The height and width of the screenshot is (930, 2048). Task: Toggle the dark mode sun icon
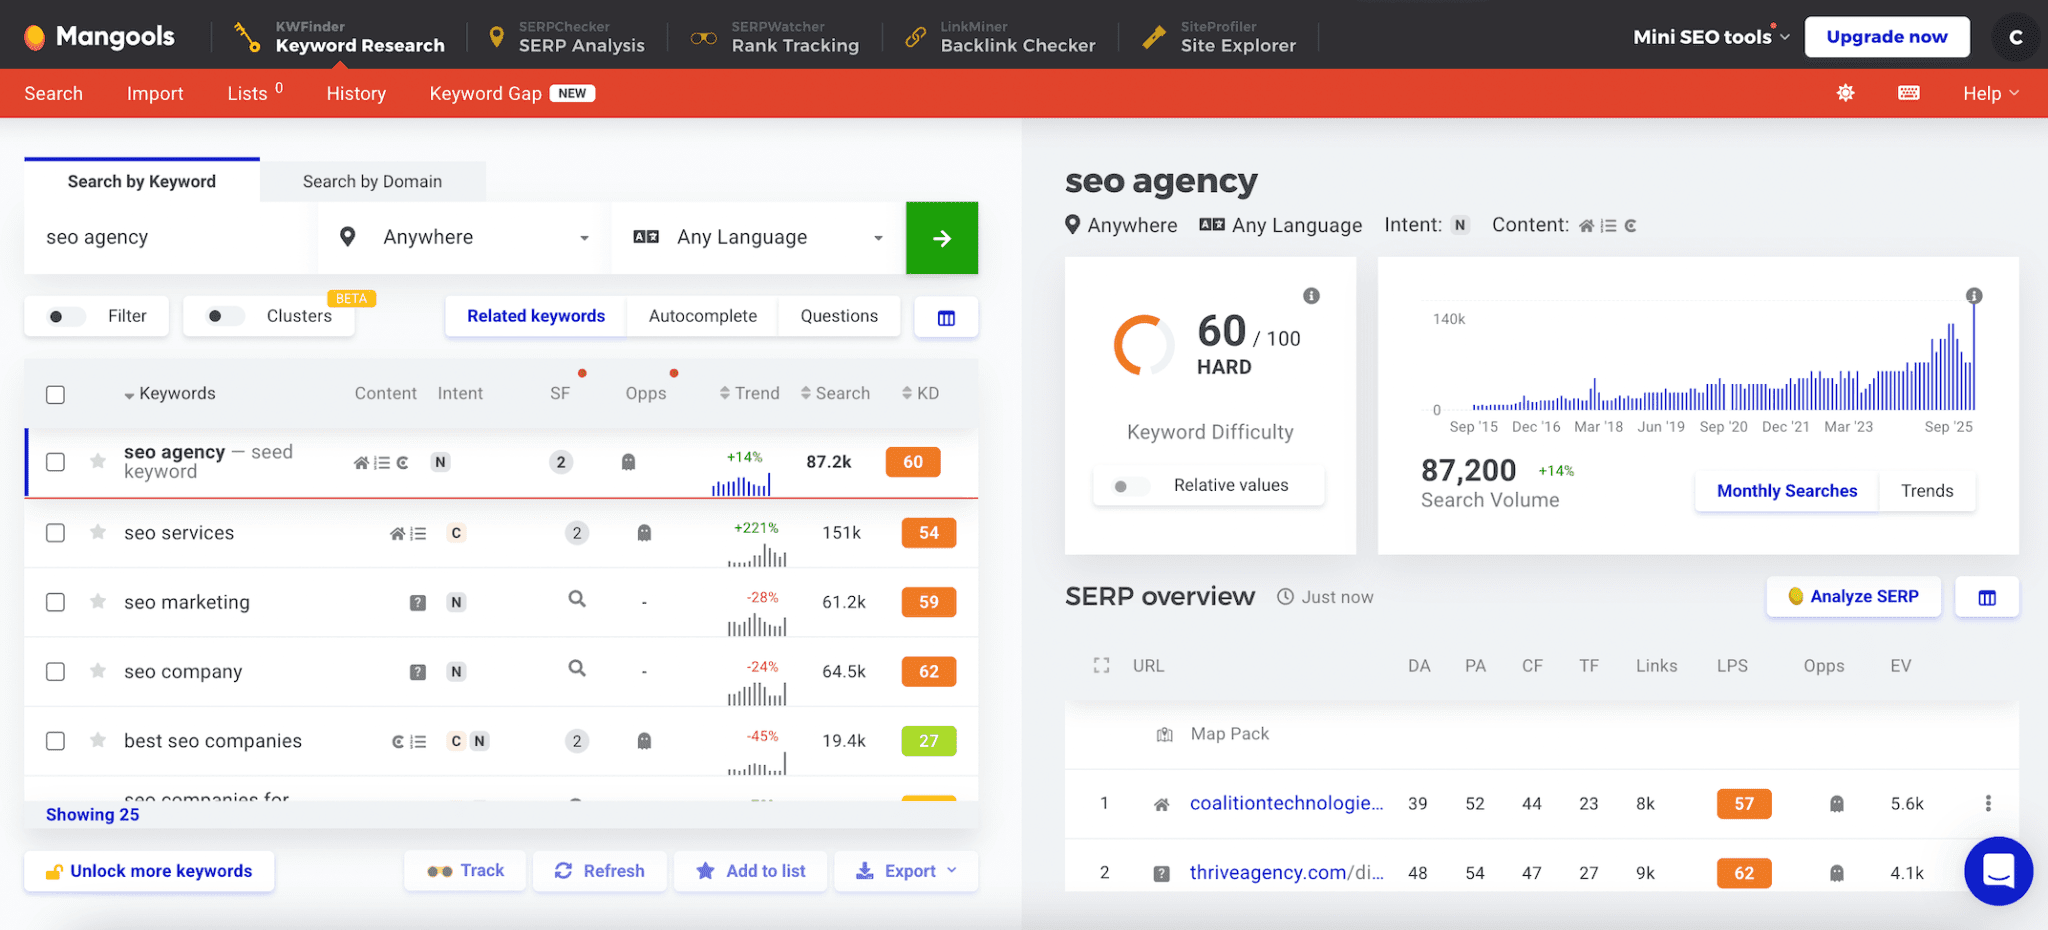(x=1845, y=93)
